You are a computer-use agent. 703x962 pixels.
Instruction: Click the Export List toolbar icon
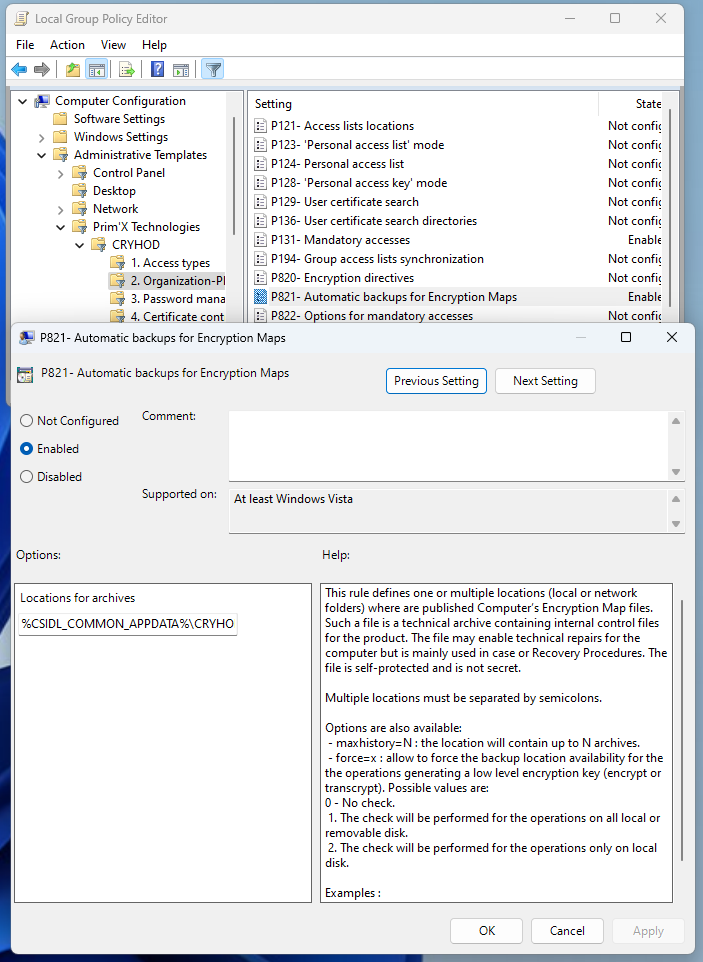click(127, 69)
